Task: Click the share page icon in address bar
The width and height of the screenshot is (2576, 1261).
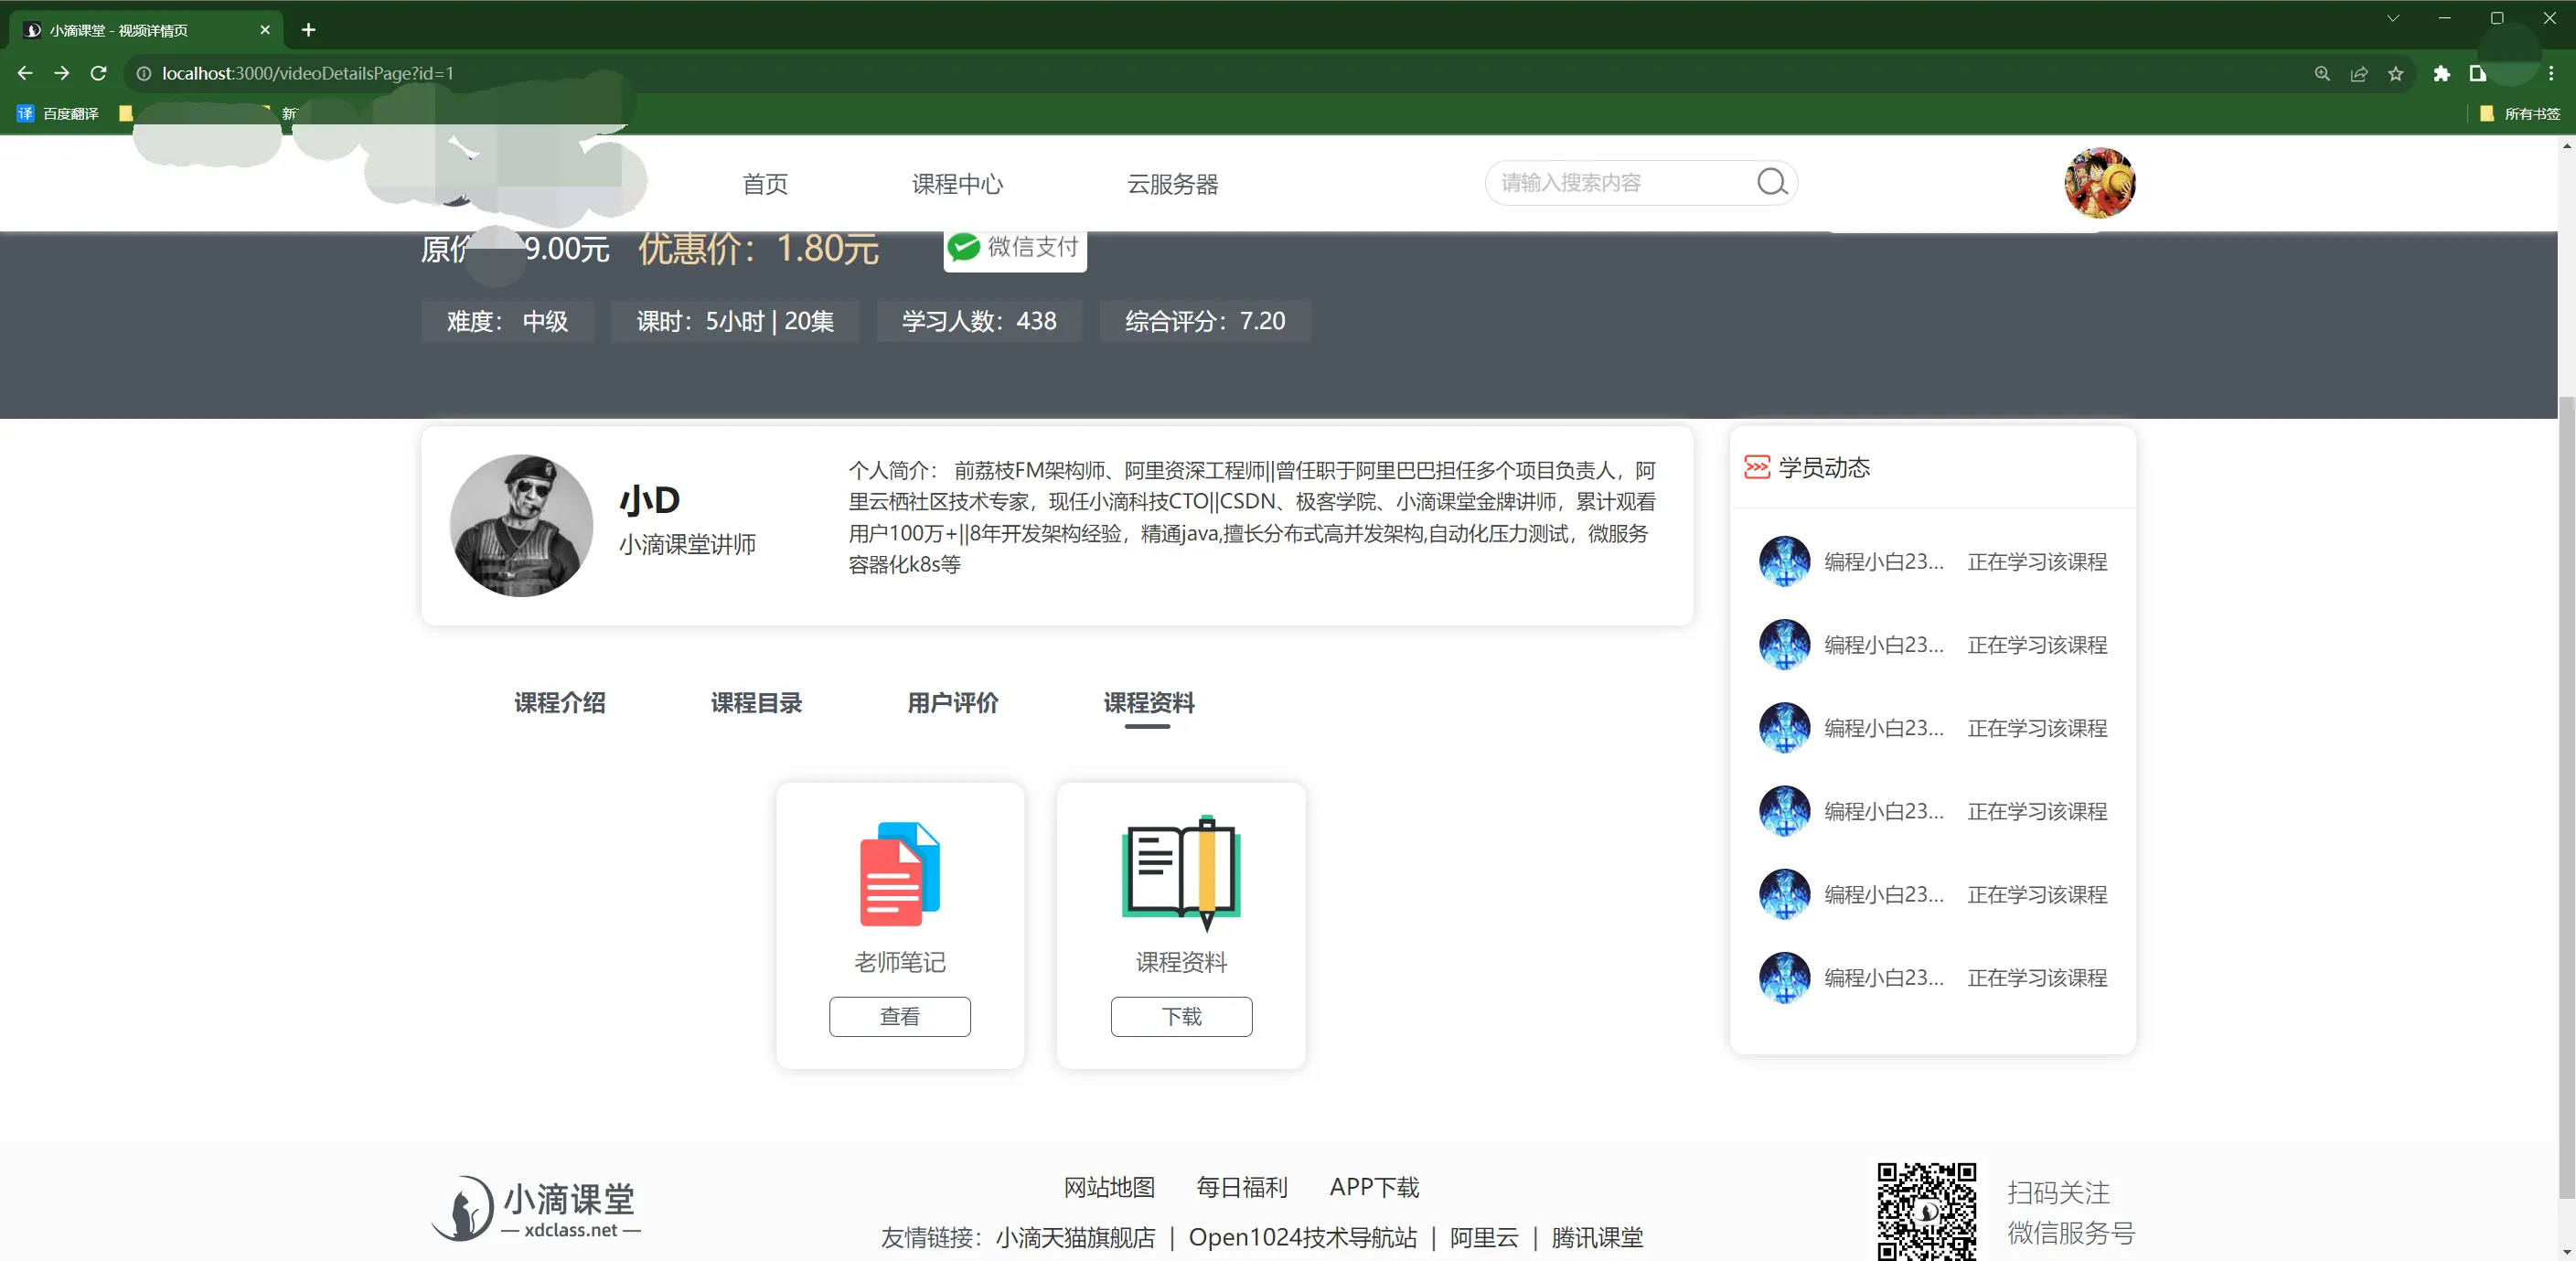Action: pos(2359,73)
